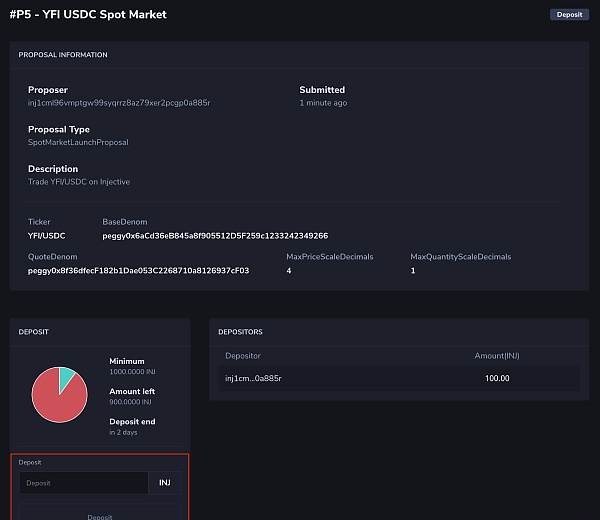Image resolution: width=600 pixels, height=520 pixels.
Task: Click the PROPOSAL INFORMATION panel header
Action: click(x=63, y=55)
